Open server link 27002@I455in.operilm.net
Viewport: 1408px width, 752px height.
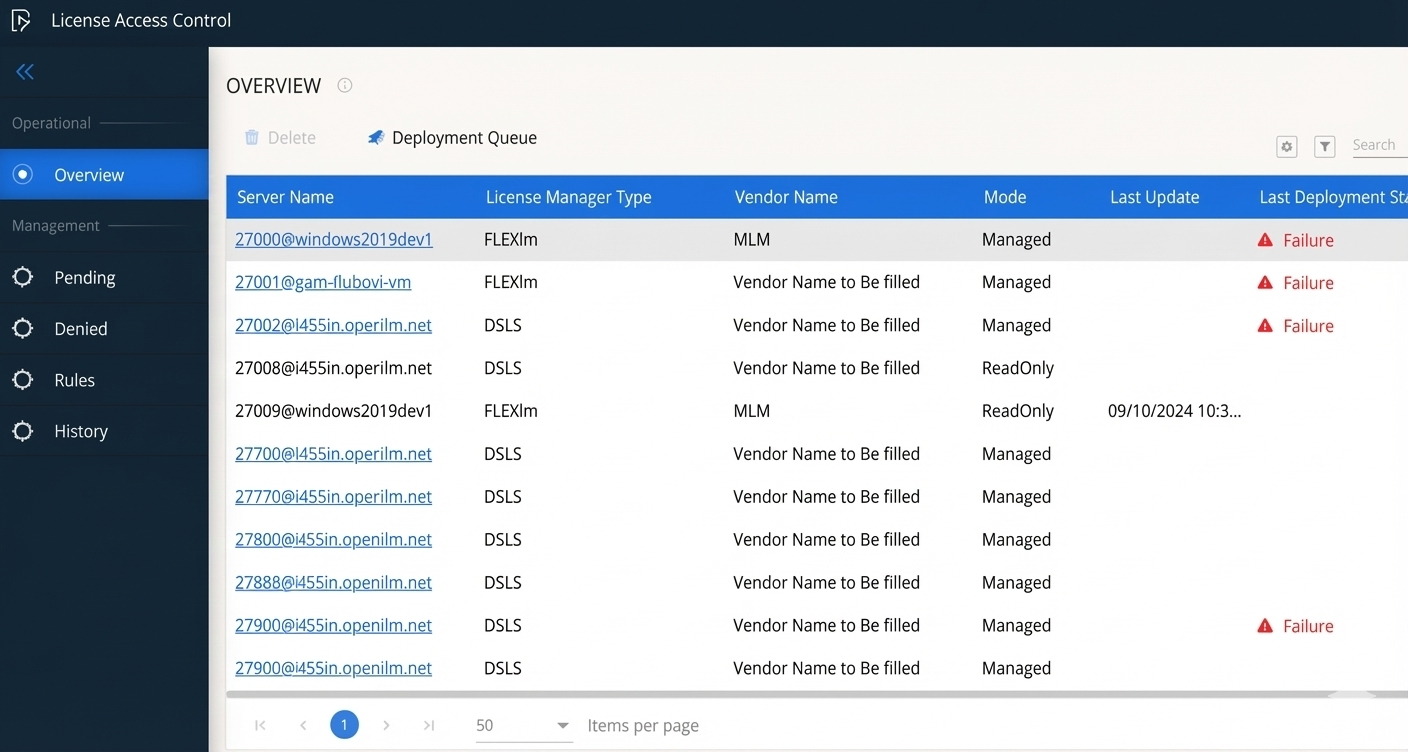click(334, 326)
